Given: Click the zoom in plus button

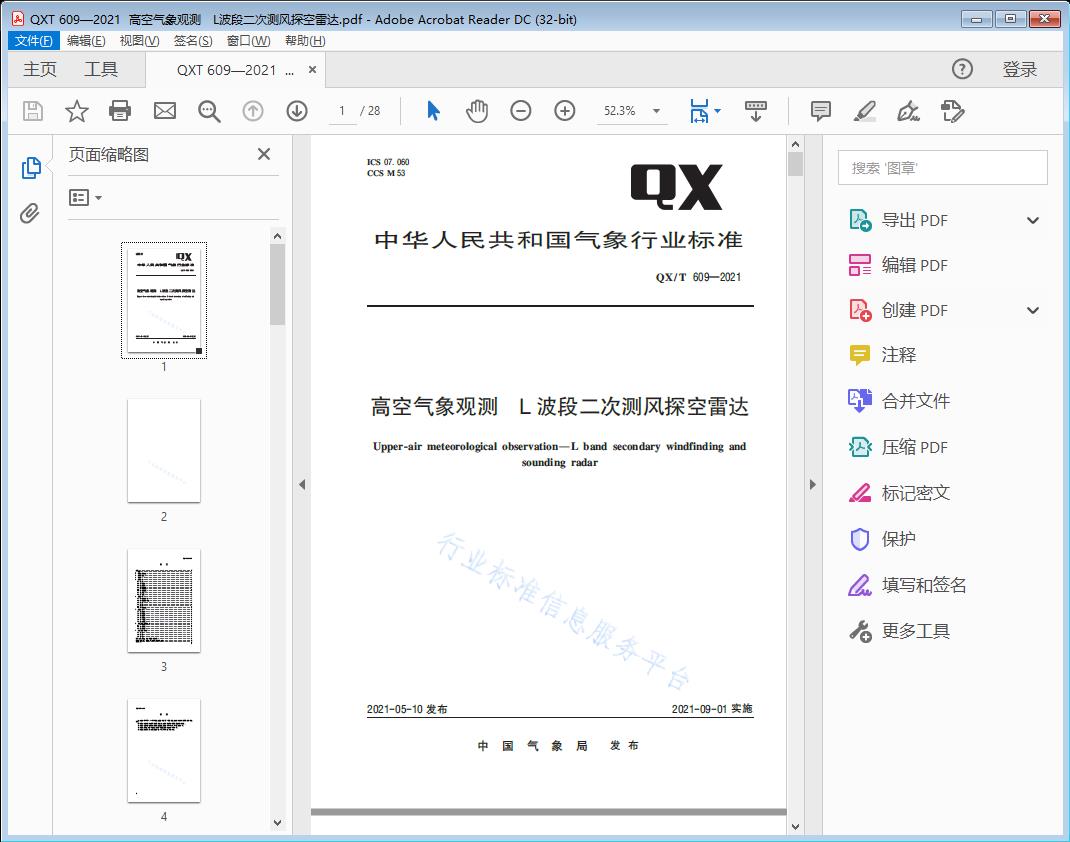Looking at the screenshot, I should point(565,111).
